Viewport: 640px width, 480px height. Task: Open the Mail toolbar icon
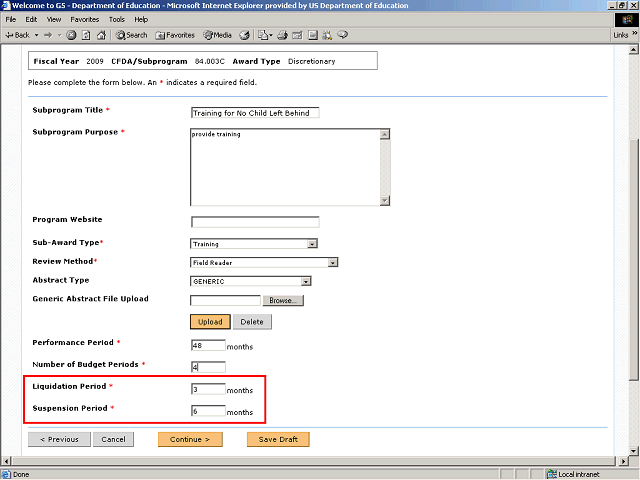264,35
